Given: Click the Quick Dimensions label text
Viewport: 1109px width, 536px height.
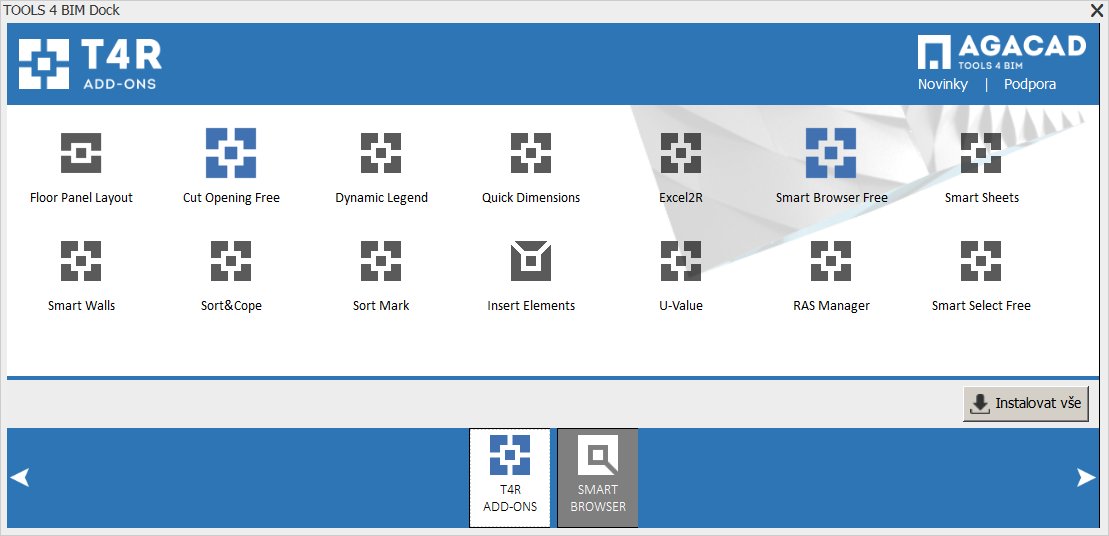Looking at the screenshot, I should [x=531, y=198].
